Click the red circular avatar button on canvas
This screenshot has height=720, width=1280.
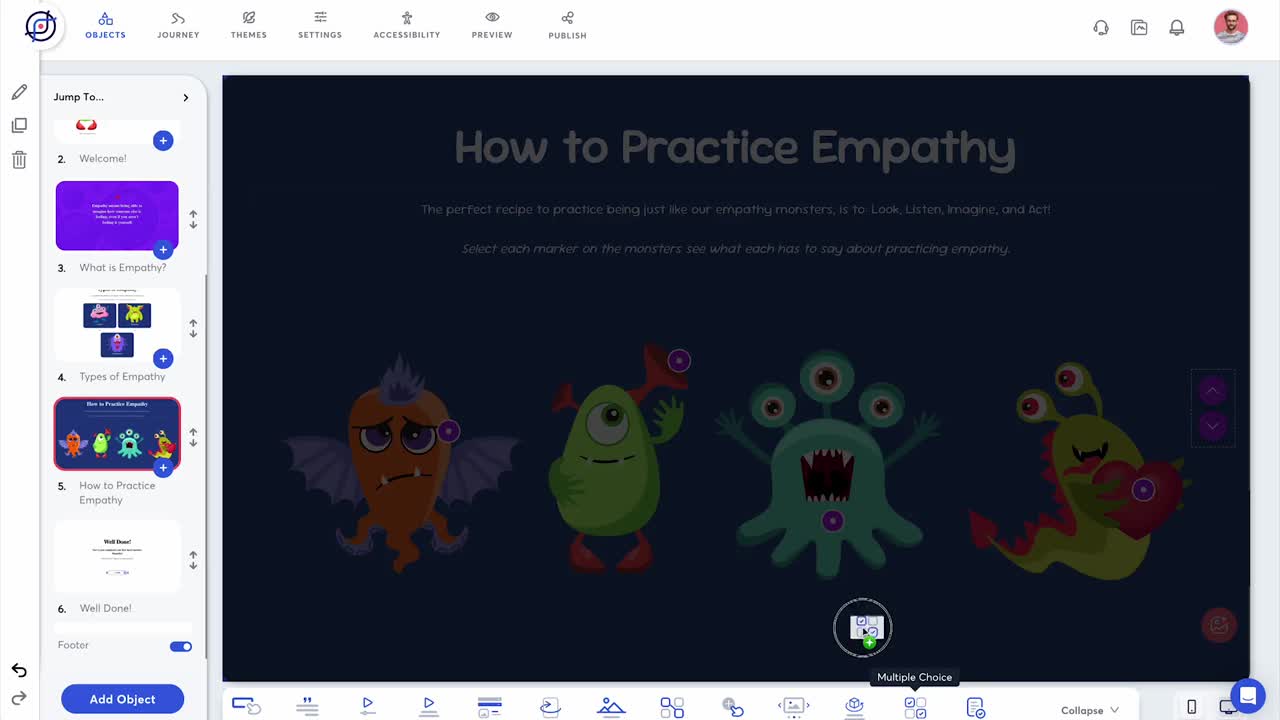pyautogui.click(x=1219, y=625)
